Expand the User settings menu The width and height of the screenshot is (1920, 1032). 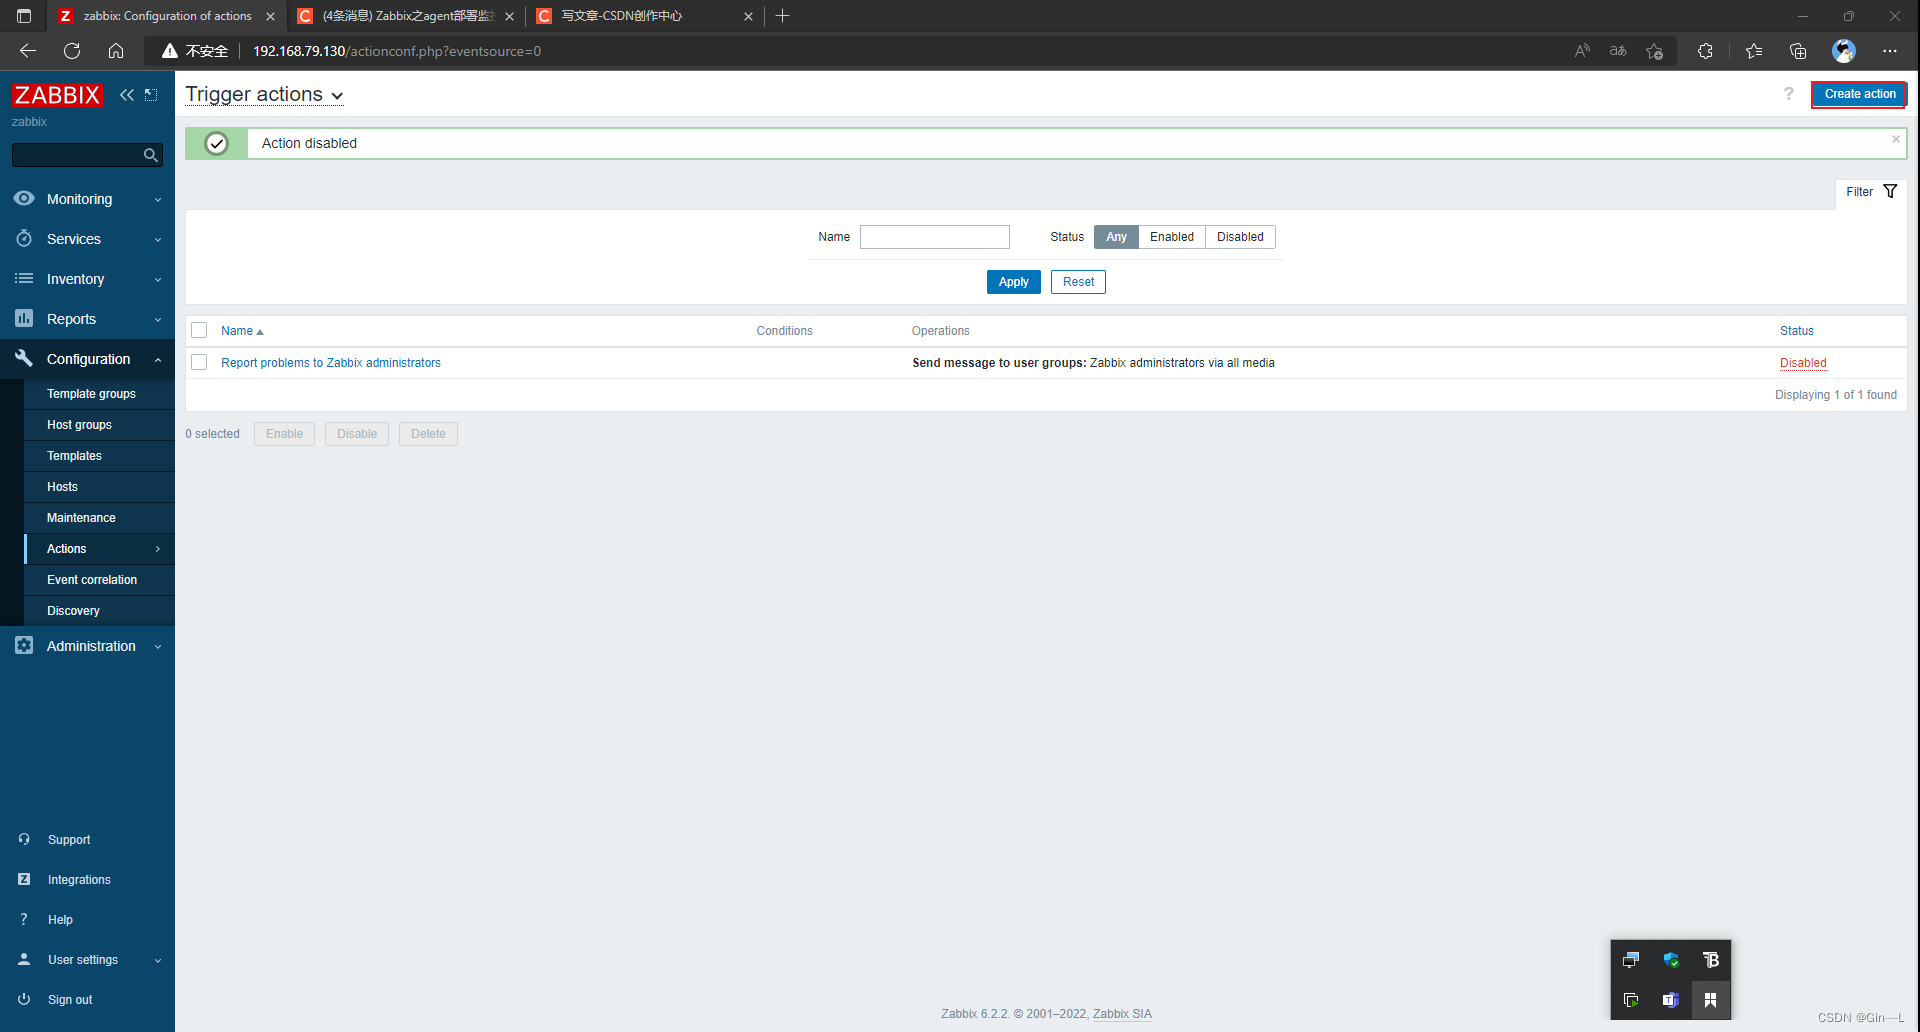pyautogui.click(x=158, y=961)
